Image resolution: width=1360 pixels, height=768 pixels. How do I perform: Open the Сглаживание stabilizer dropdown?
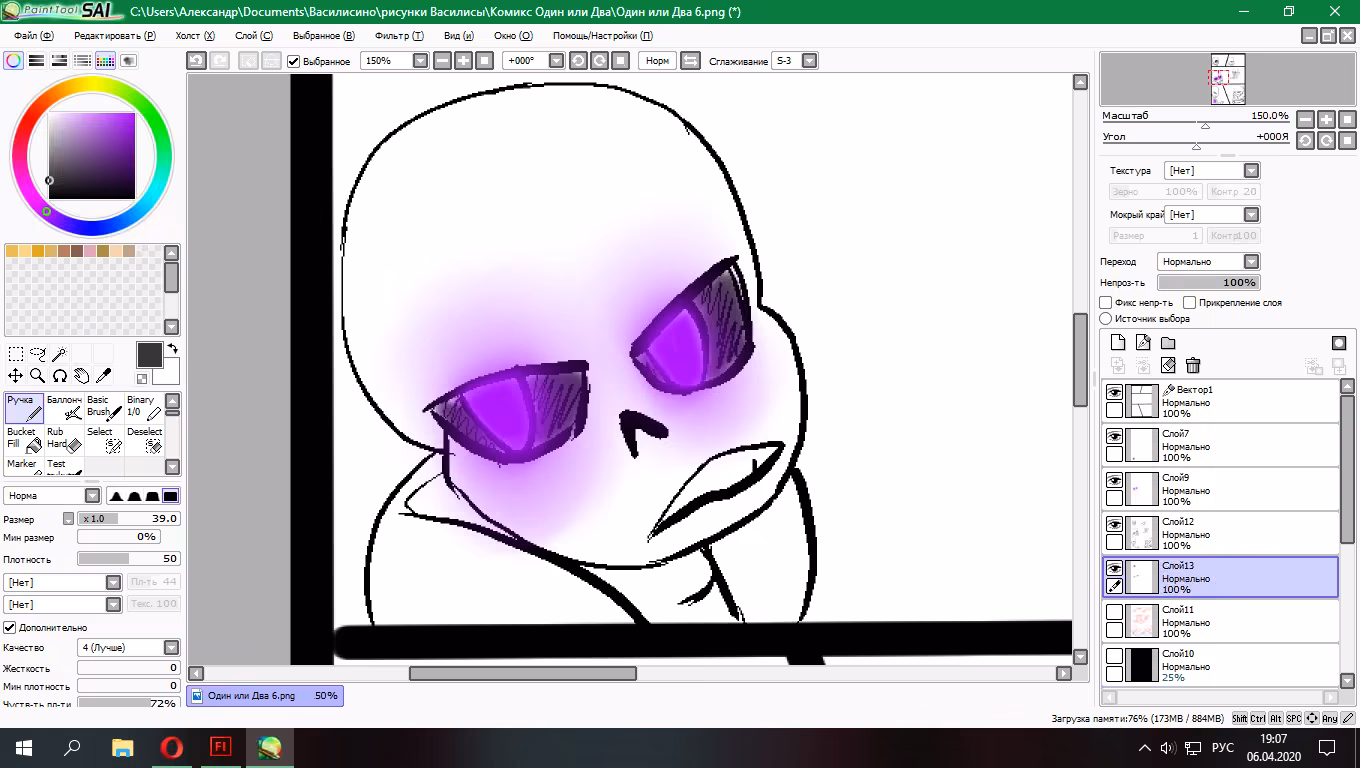pos(809,61)
